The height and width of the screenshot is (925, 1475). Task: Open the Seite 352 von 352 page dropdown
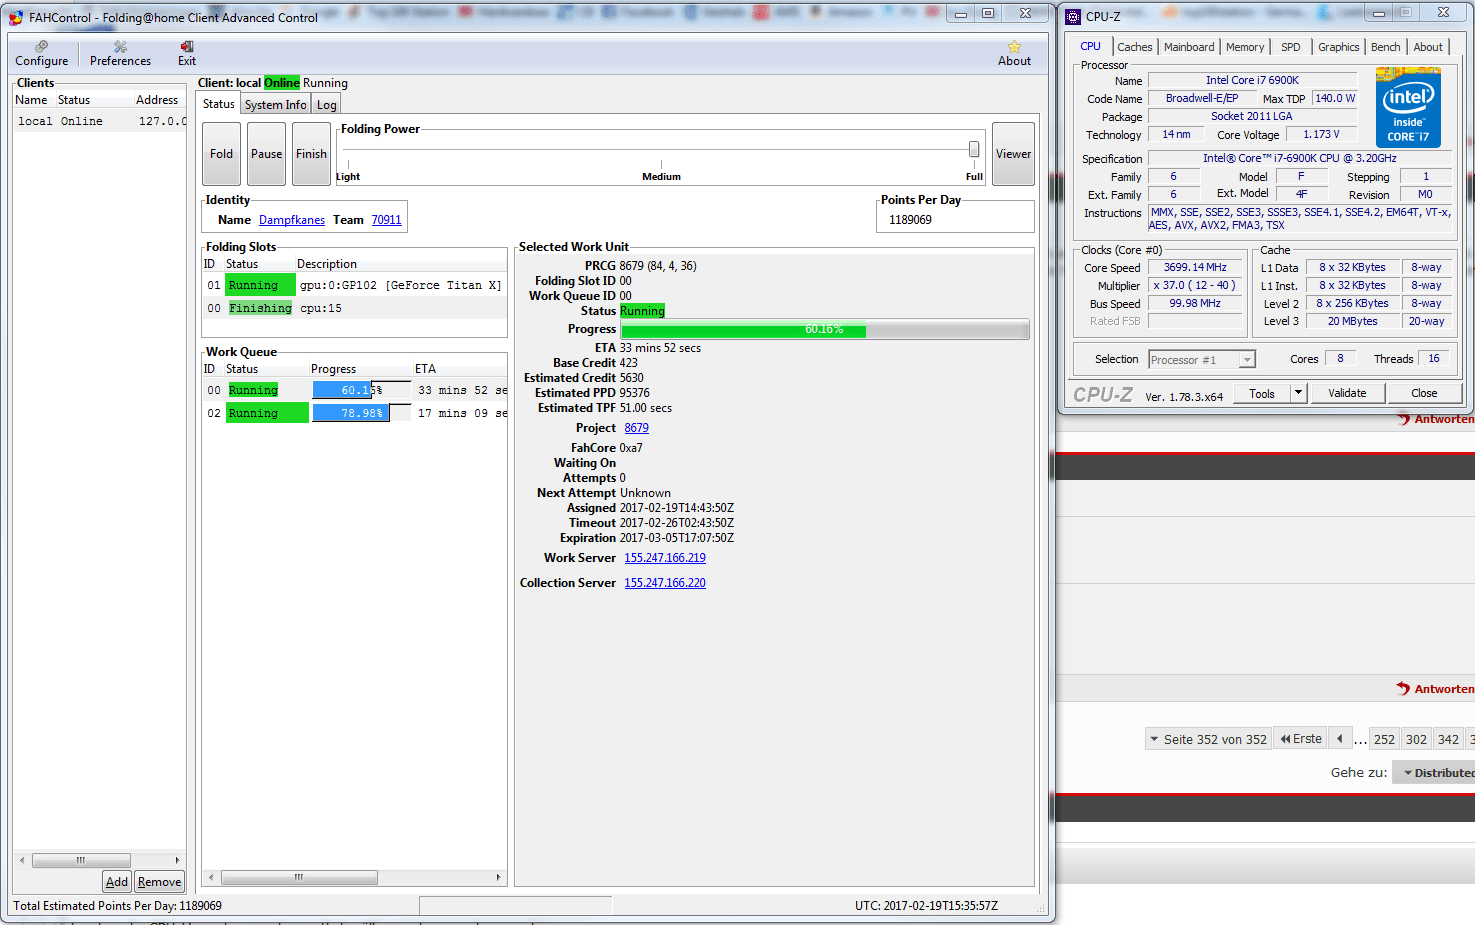tap(1208, 739)
